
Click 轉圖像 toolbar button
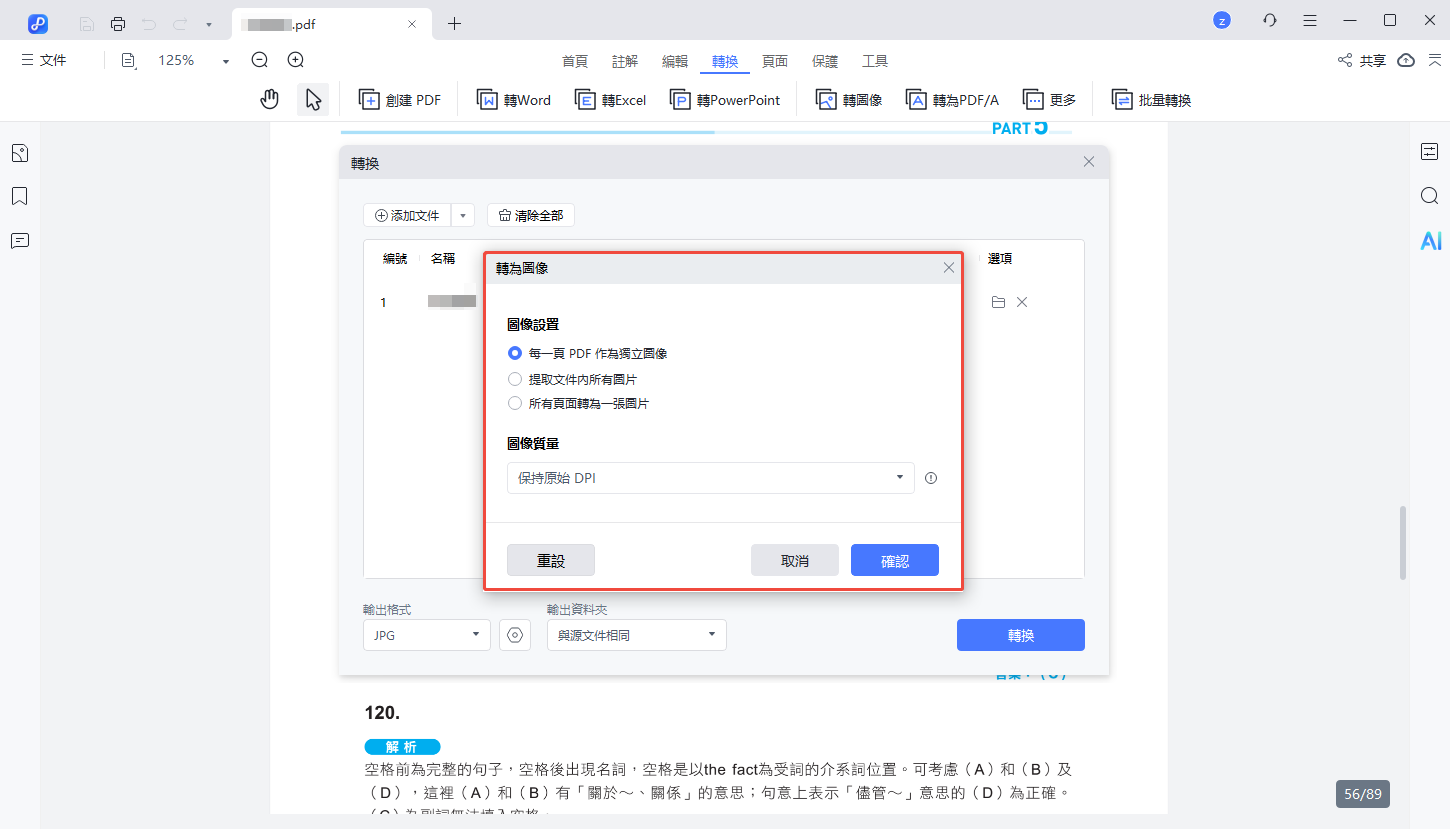pos(849,100)
